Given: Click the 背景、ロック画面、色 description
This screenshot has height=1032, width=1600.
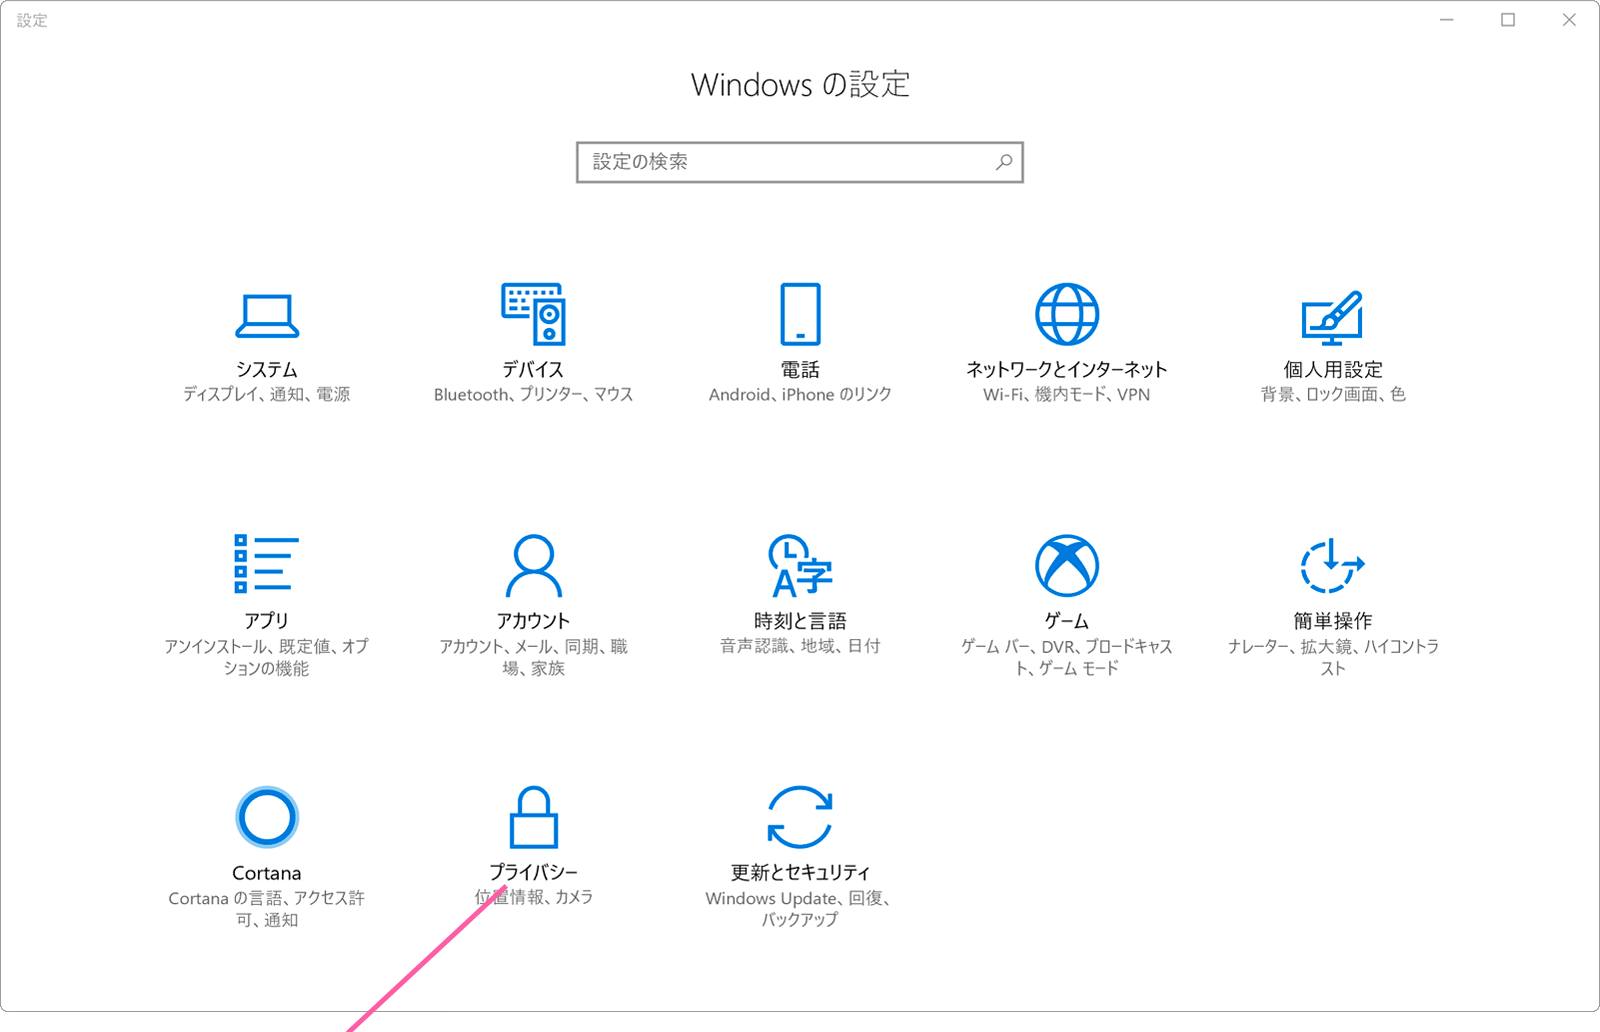Looking at the screenshot, I should [1333, 395].
